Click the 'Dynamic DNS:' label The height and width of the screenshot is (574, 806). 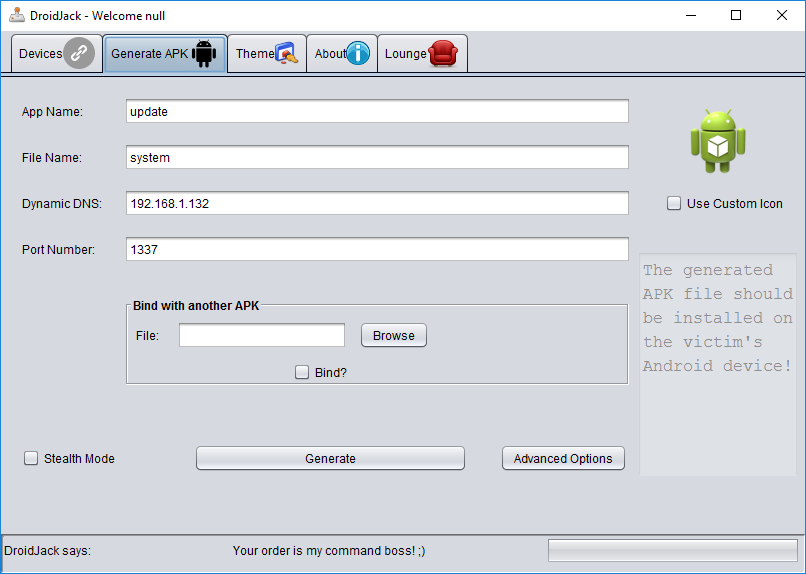62,203
